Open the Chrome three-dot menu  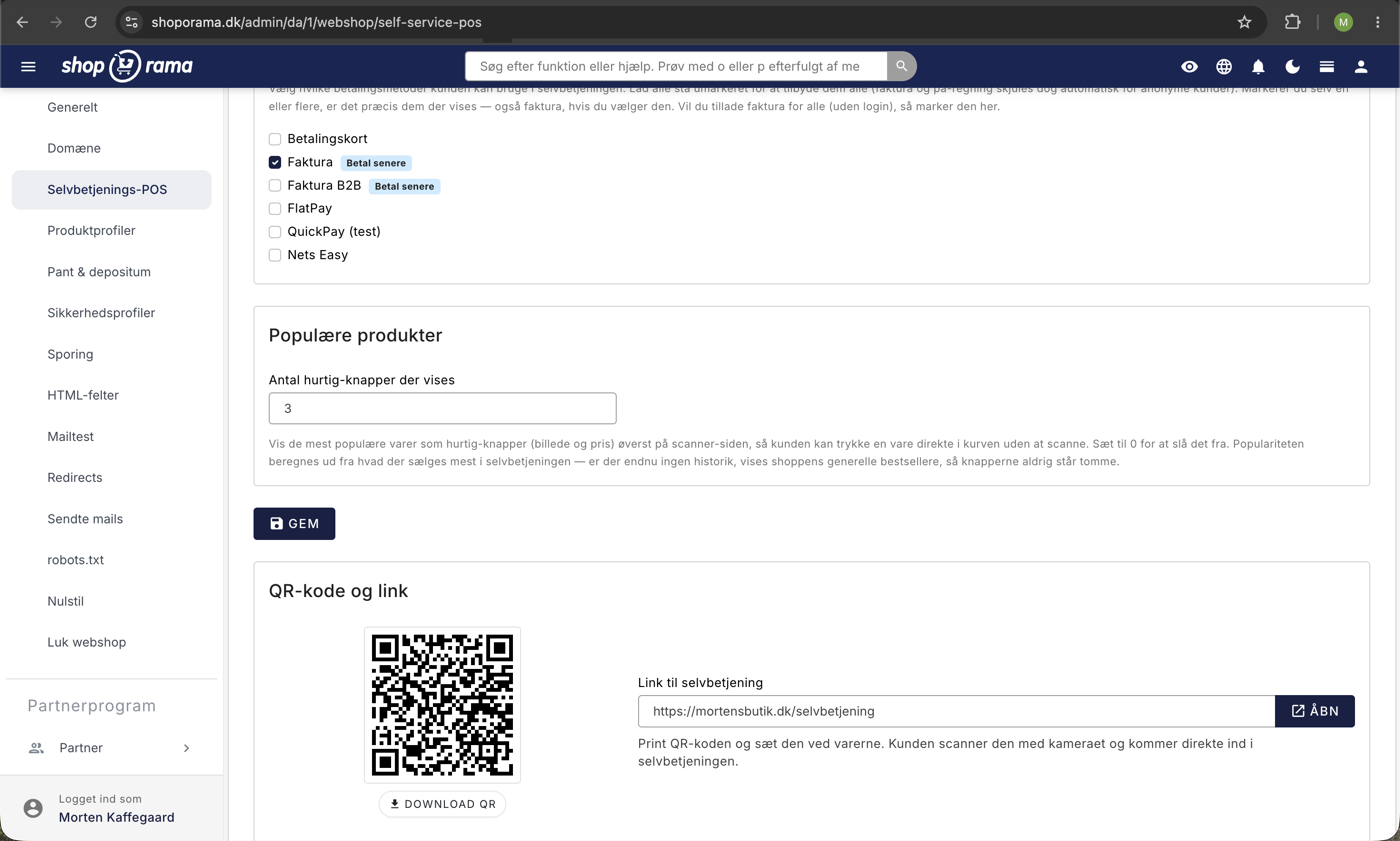(1378, 22)
